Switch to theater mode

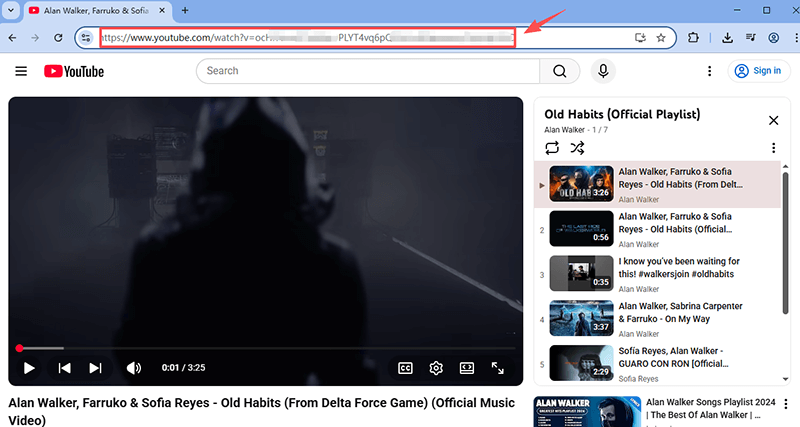click(x=467, y=368)
